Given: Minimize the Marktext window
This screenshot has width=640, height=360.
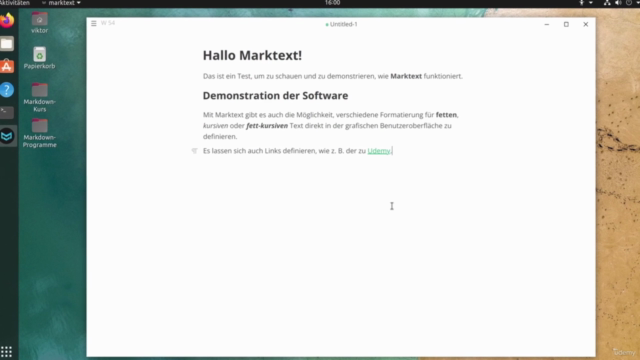Looking at the screenshot, I should [547, 24].
